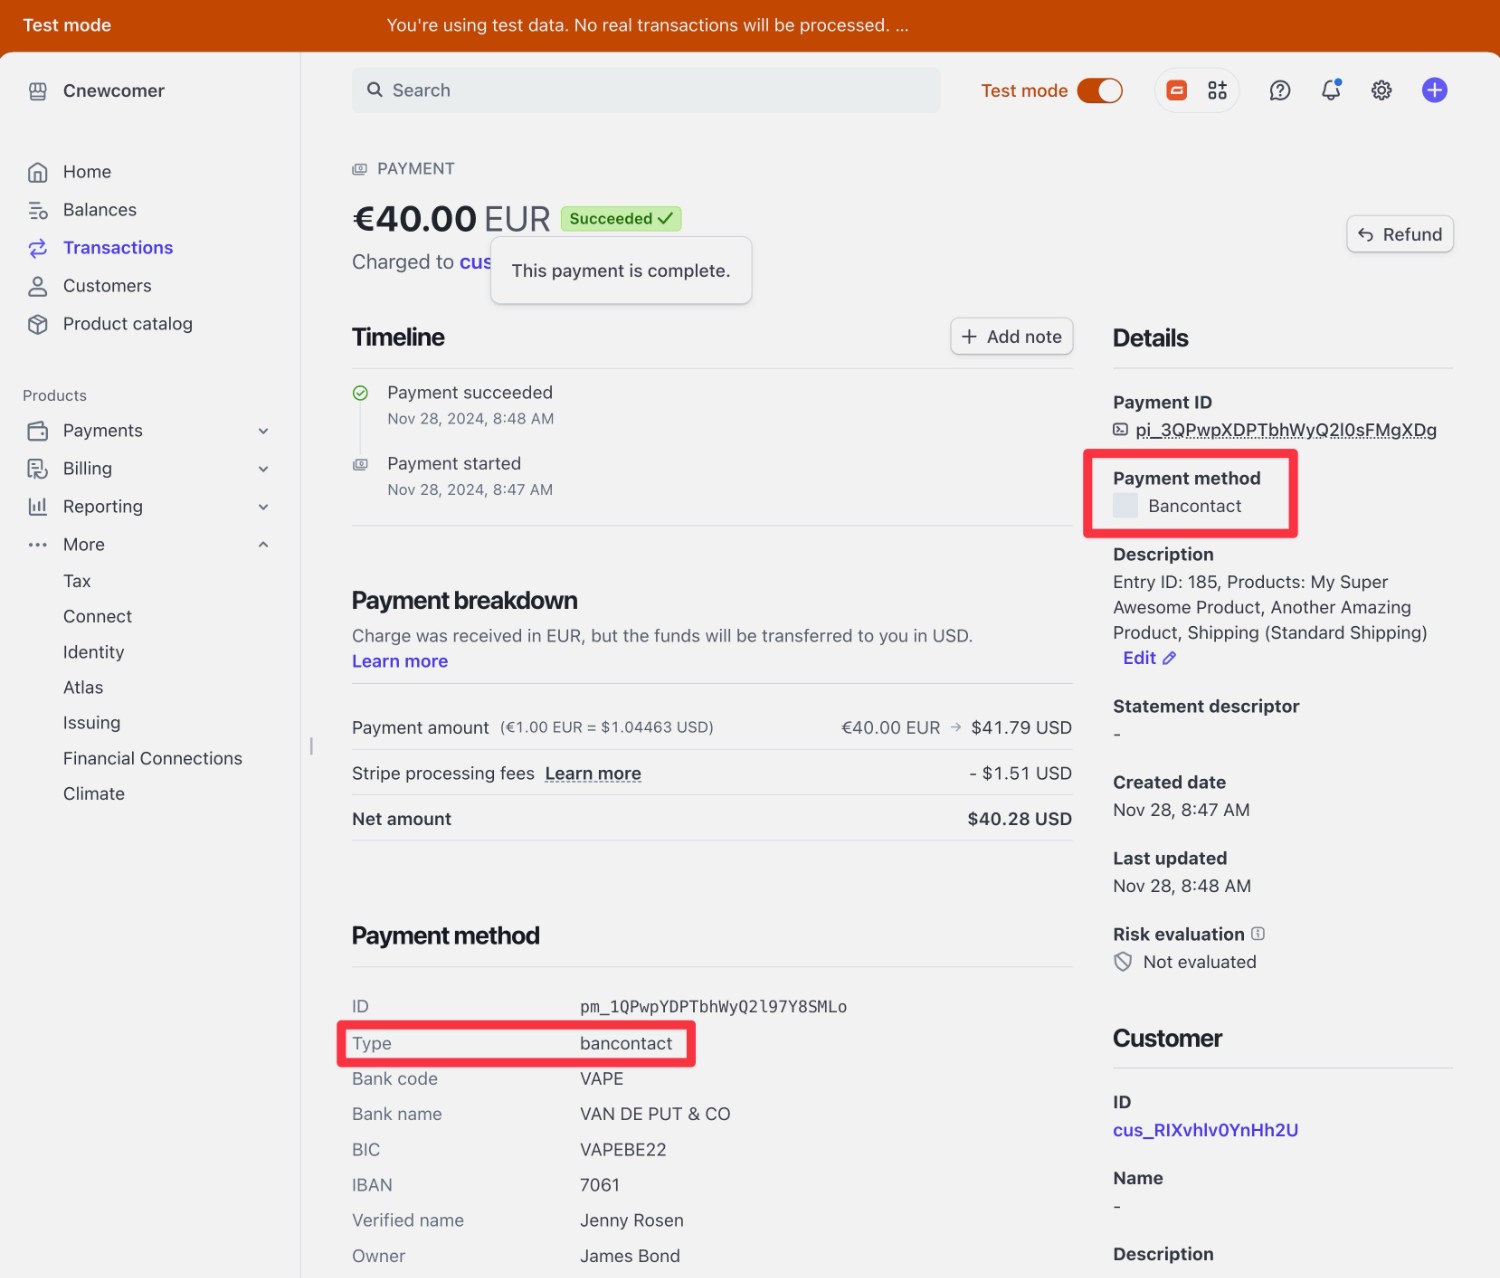Expand the Reporting submenu chevron

264,507
